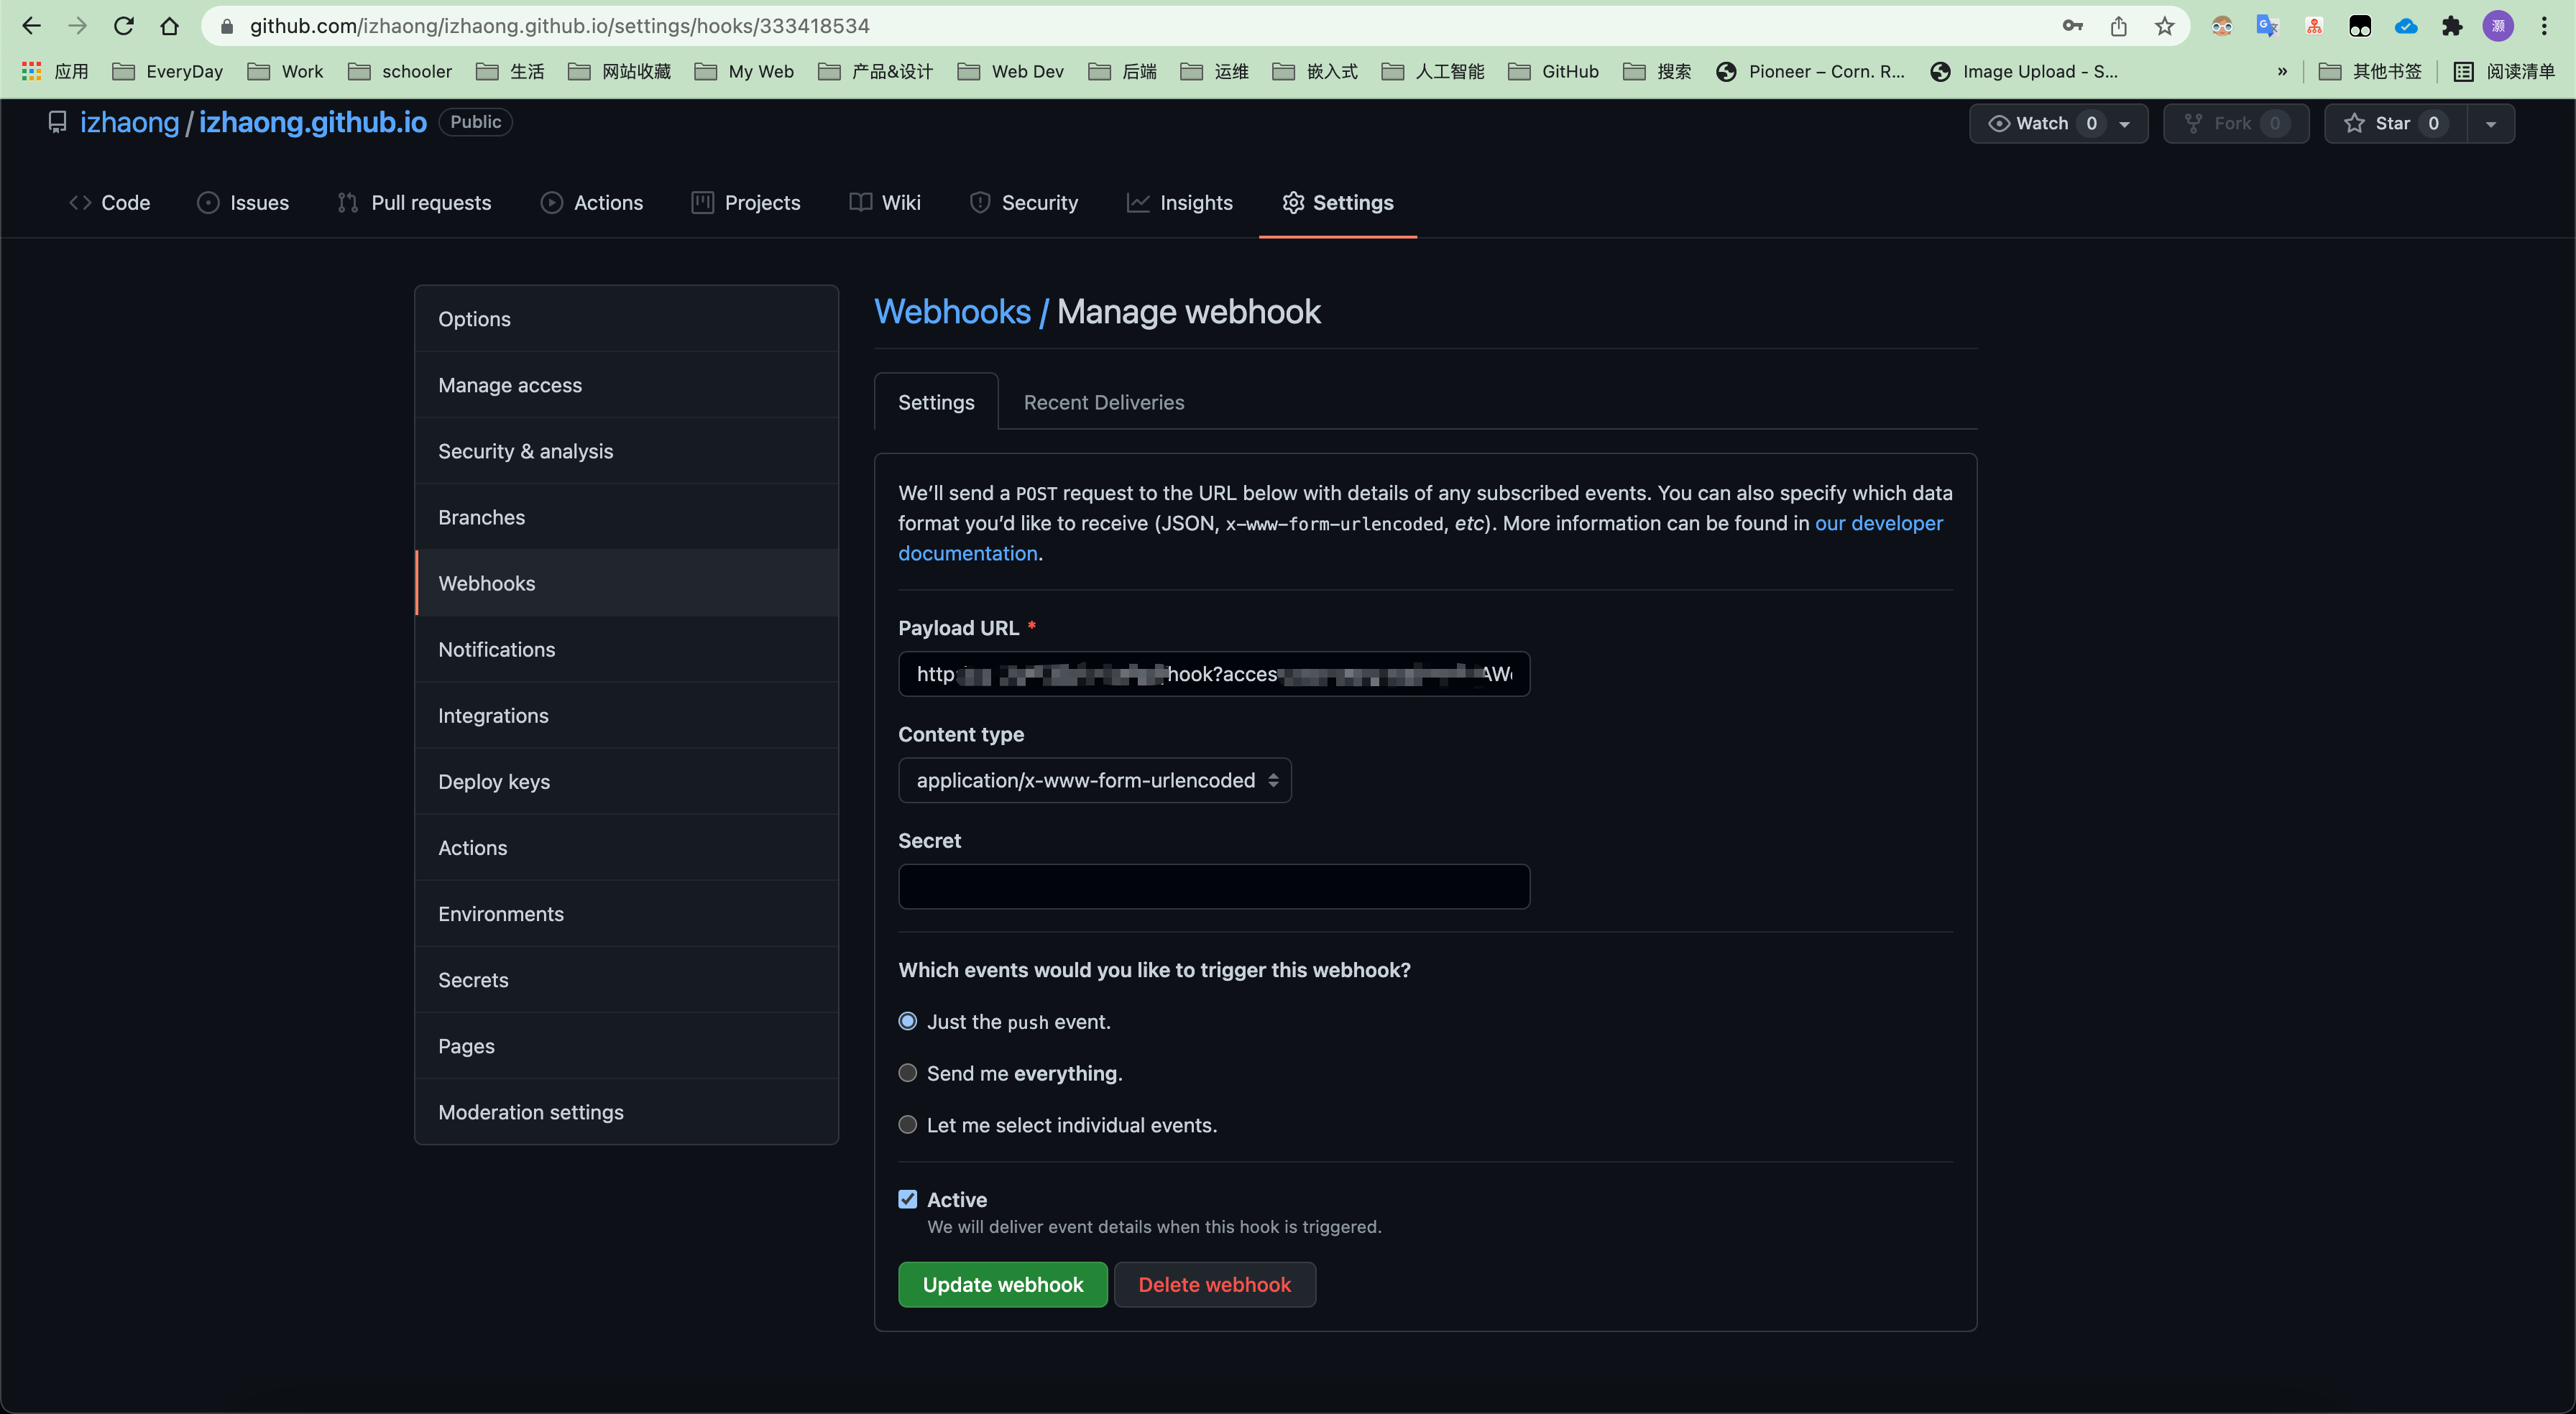Screen dimensions: 2576x1414
Task: Open Chrome apps grid icon in bookmarks bar
Action: (31, 71)
